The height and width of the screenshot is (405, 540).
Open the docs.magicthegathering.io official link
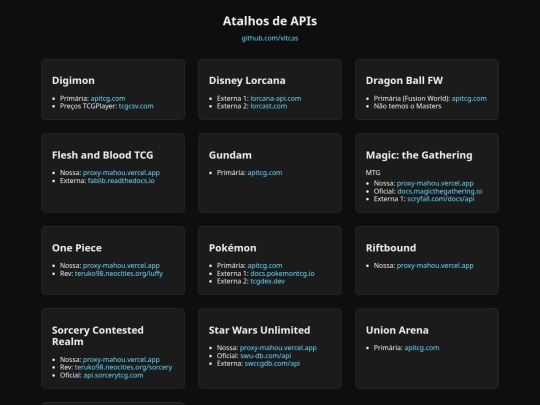click(439, 191)
